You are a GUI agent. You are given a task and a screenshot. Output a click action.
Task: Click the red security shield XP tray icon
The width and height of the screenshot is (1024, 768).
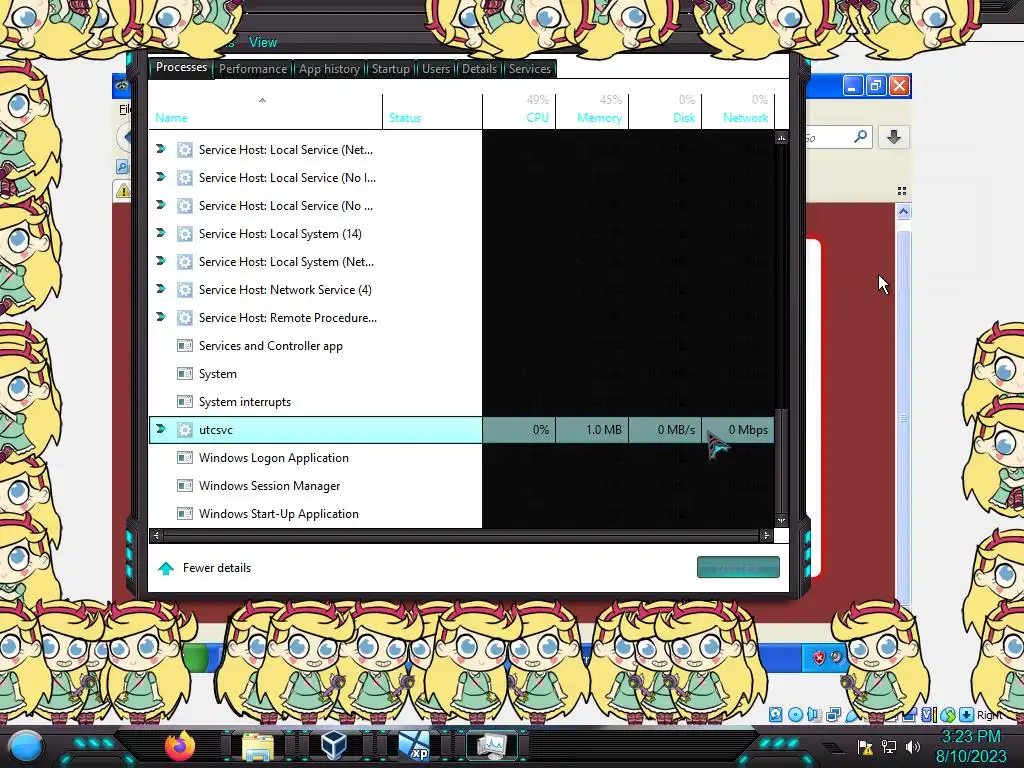pyautogui.click(x=818, y=658)
